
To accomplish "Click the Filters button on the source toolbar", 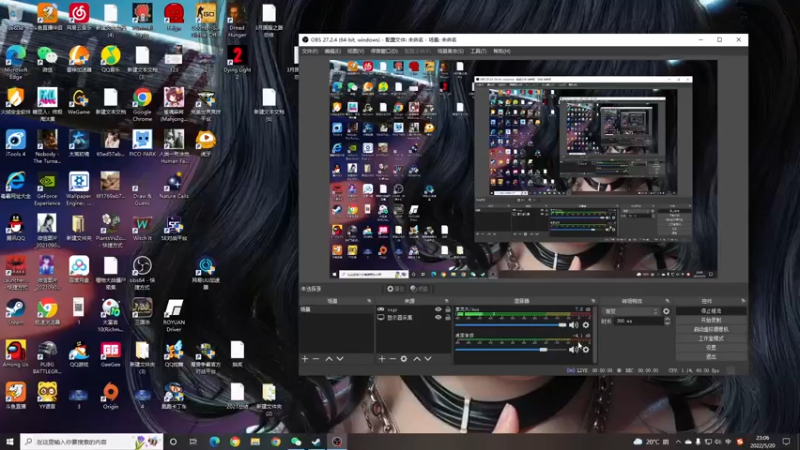I will coord(419,289).
